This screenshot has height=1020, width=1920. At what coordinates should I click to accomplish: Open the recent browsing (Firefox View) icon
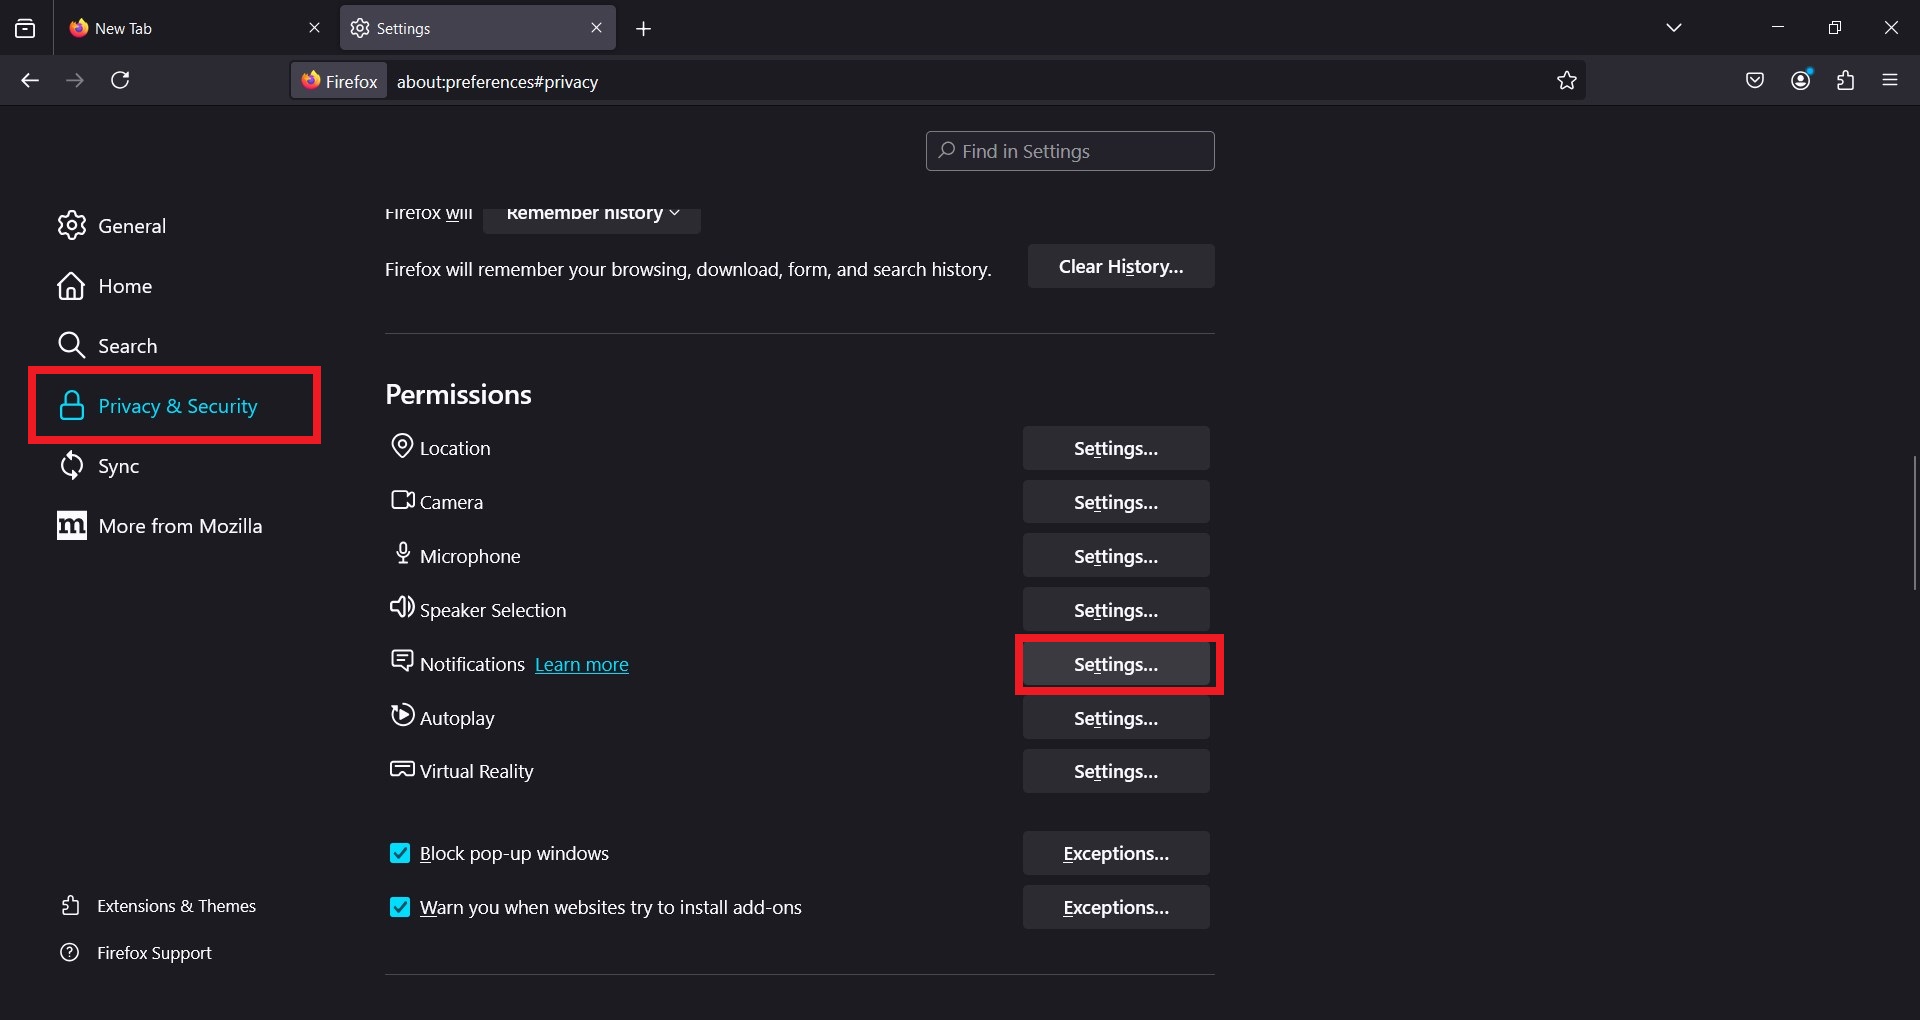pyautogui.click(x=25, y=28)
